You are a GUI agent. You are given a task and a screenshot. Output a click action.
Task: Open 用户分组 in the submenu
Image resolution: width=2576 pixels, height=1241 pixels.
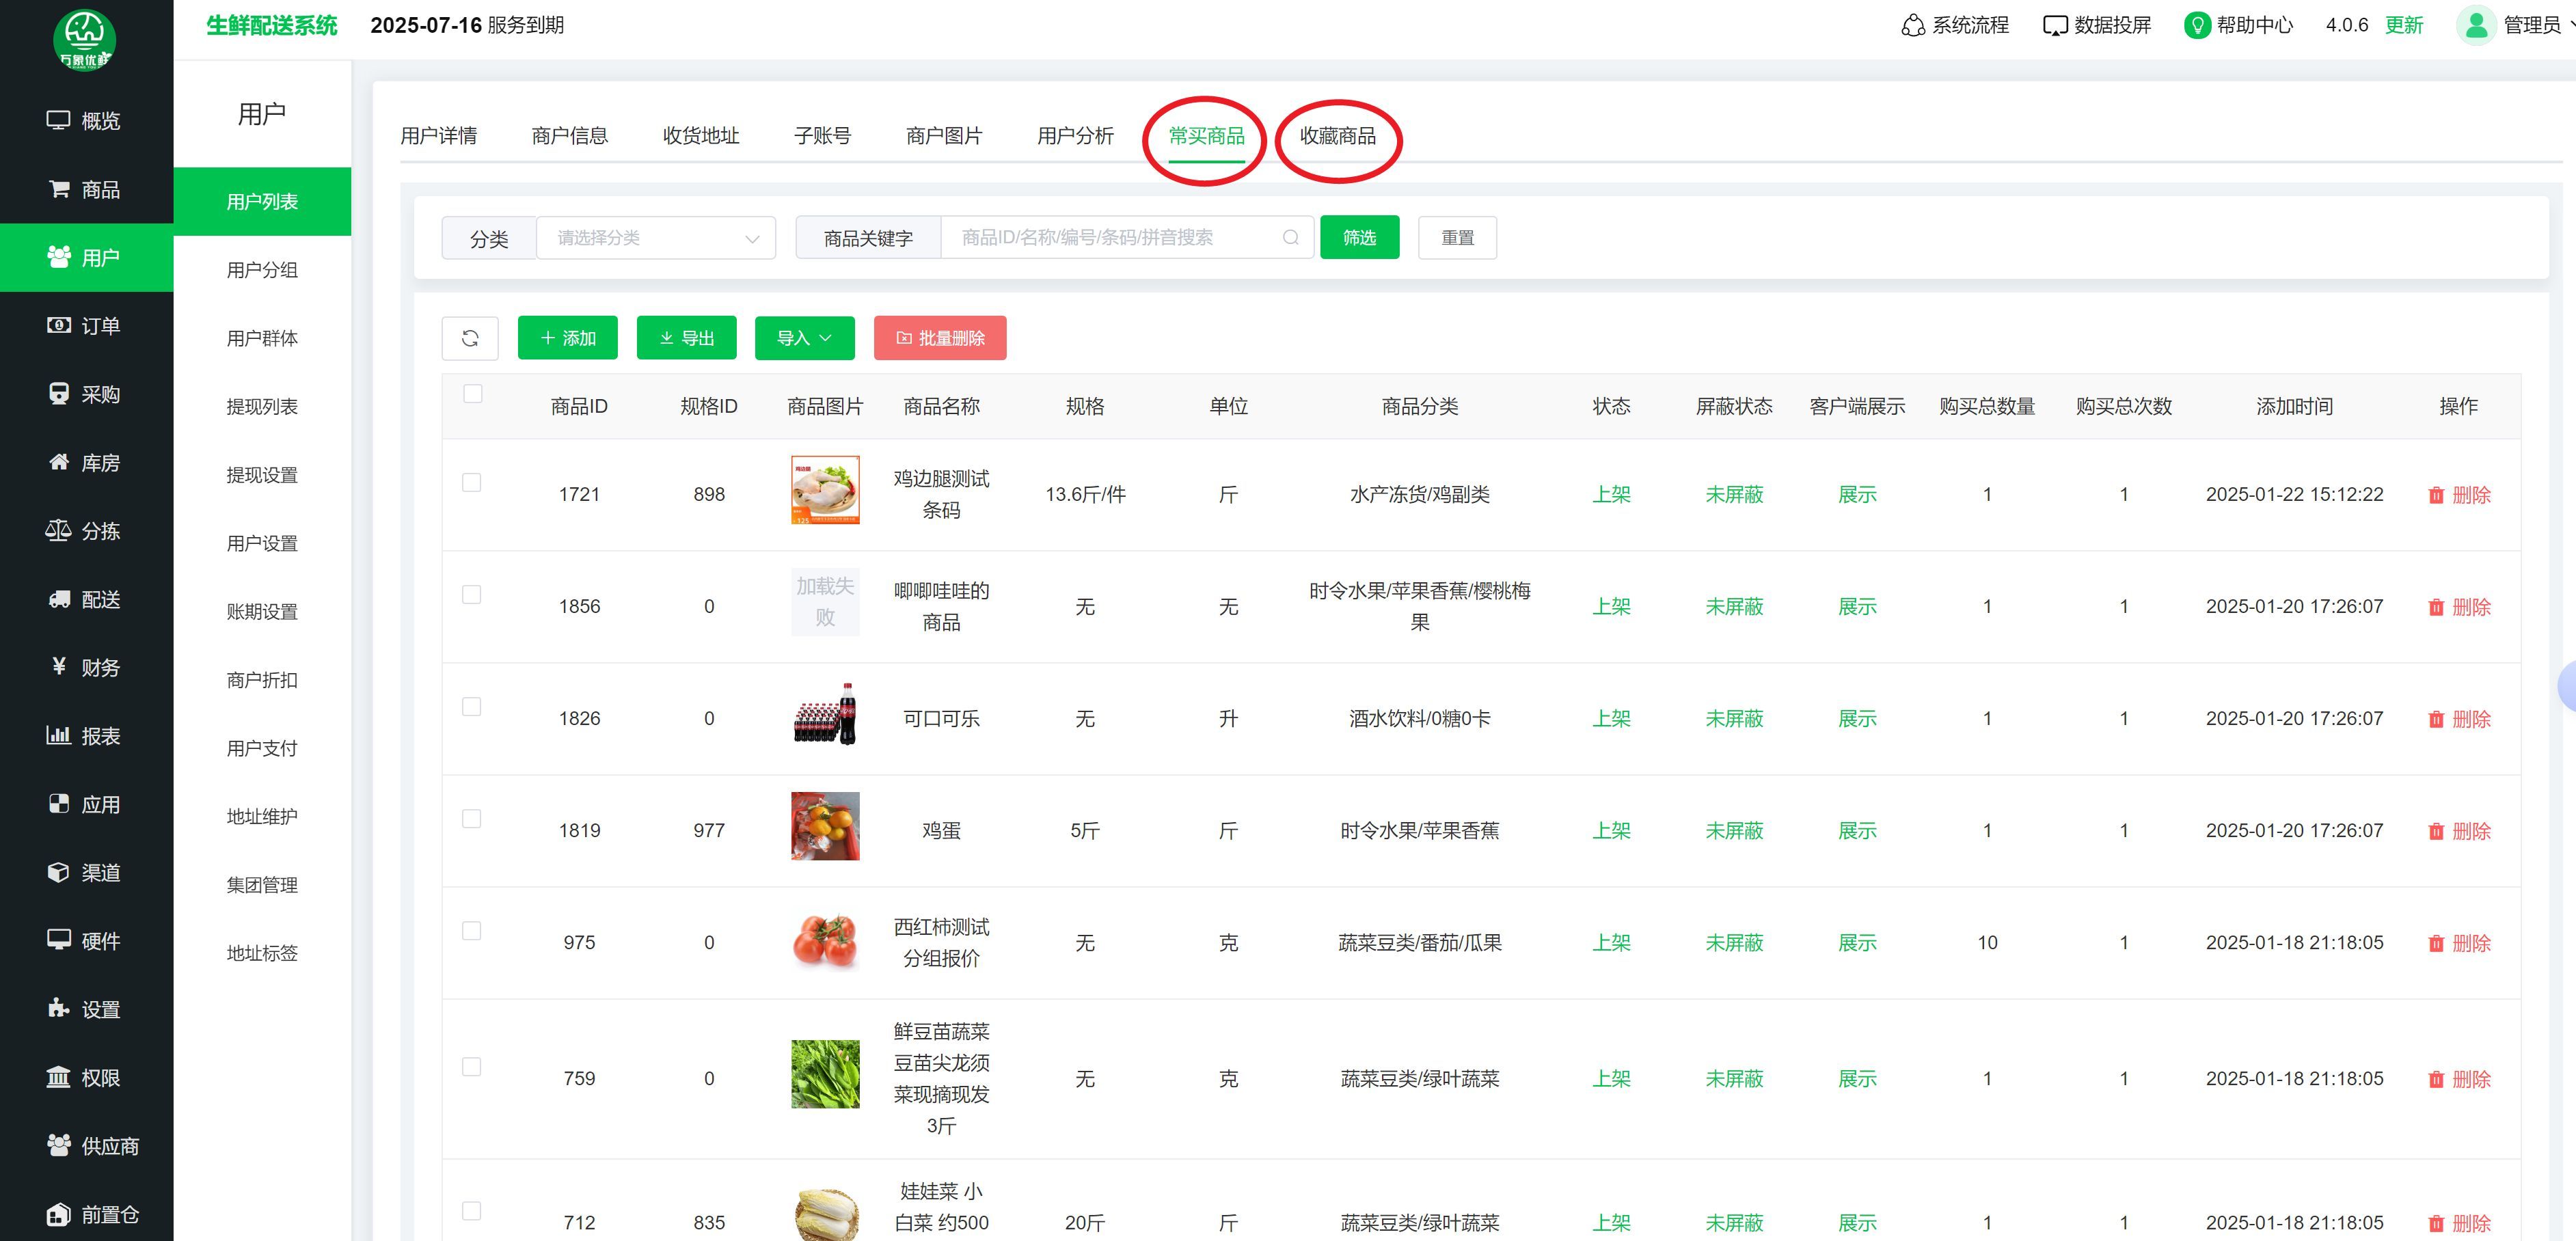(x=262, y=270)
